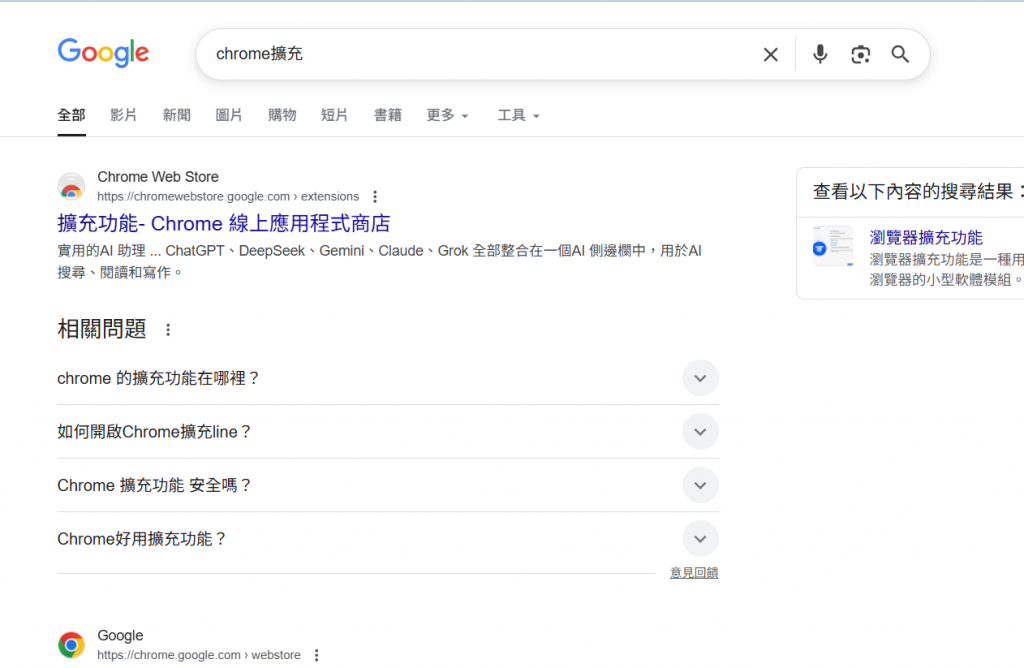Clear the search box with the X icon

pyautogui.click(x=771, y=54)
